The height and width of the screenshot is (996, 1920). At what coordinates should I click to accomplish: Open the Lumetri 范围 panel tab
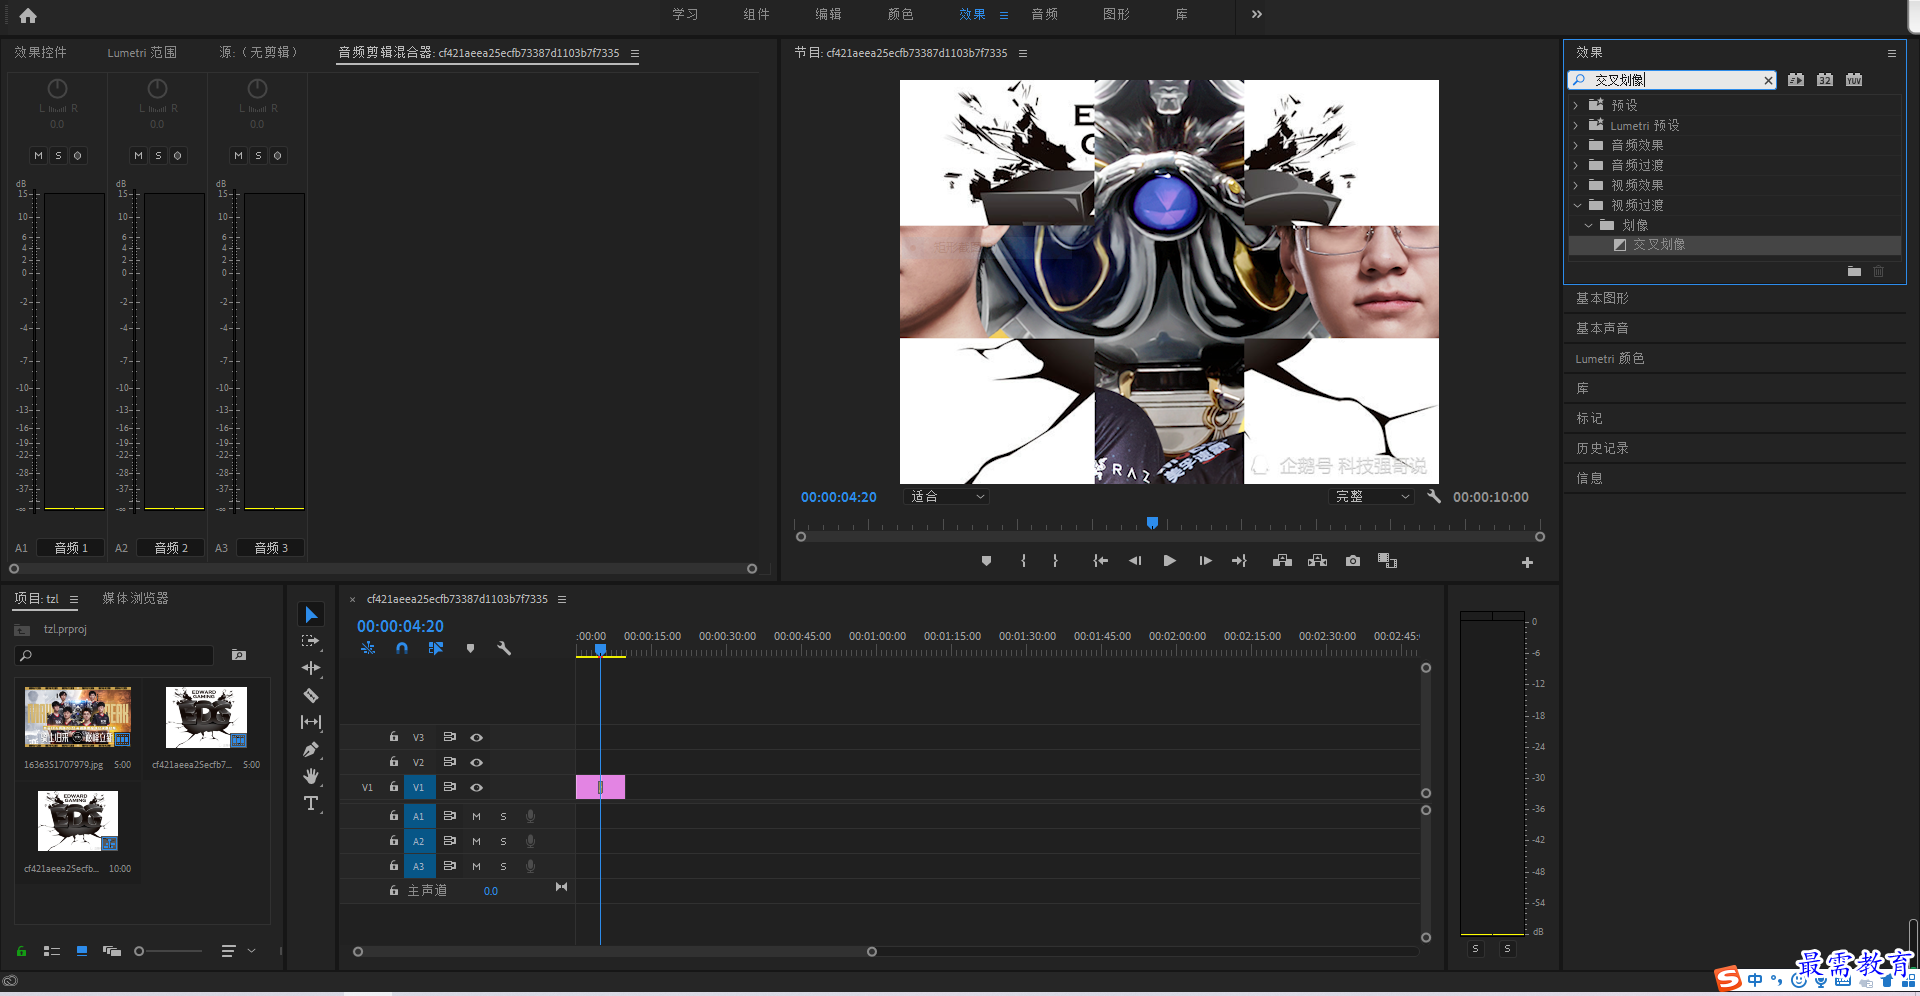tap(142, 52)
